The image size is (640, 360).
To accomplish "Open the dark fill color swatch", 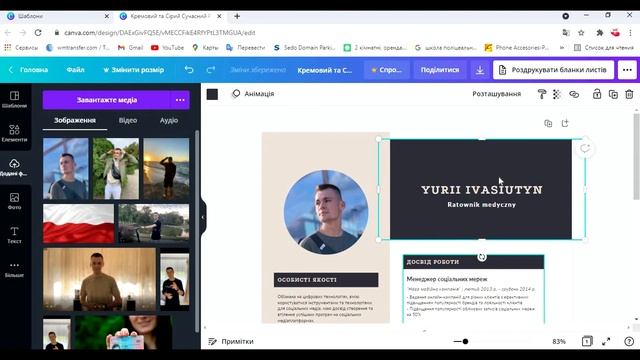I will point(212,94).
